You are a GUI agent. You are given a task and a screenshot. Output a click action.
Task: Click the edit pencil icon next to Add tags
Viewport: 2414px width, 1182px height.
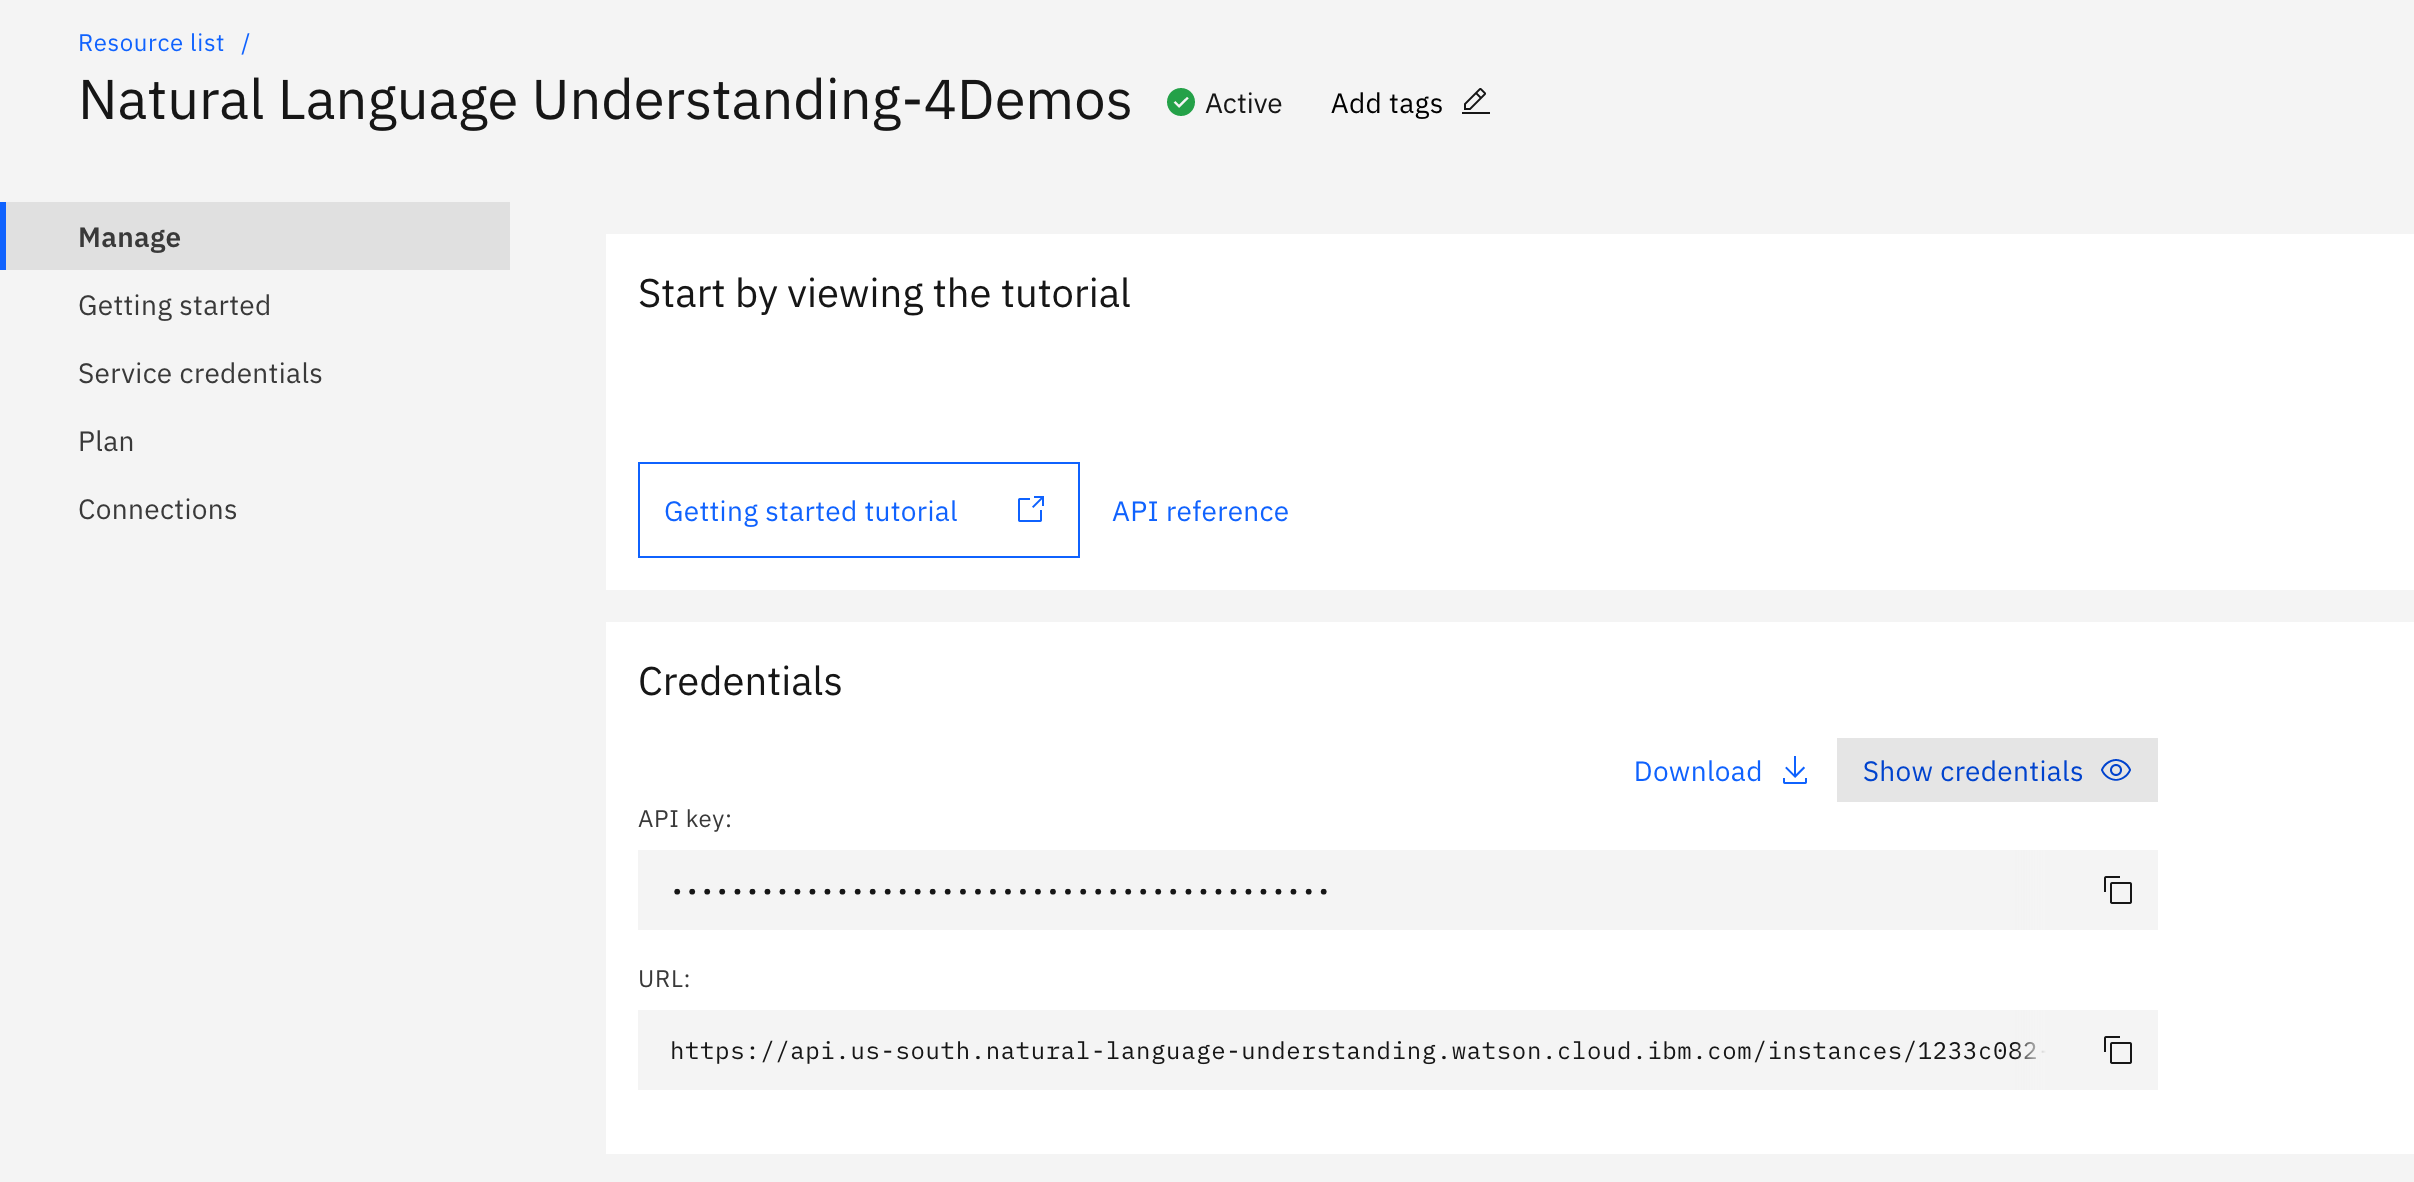click(1475, 103)
